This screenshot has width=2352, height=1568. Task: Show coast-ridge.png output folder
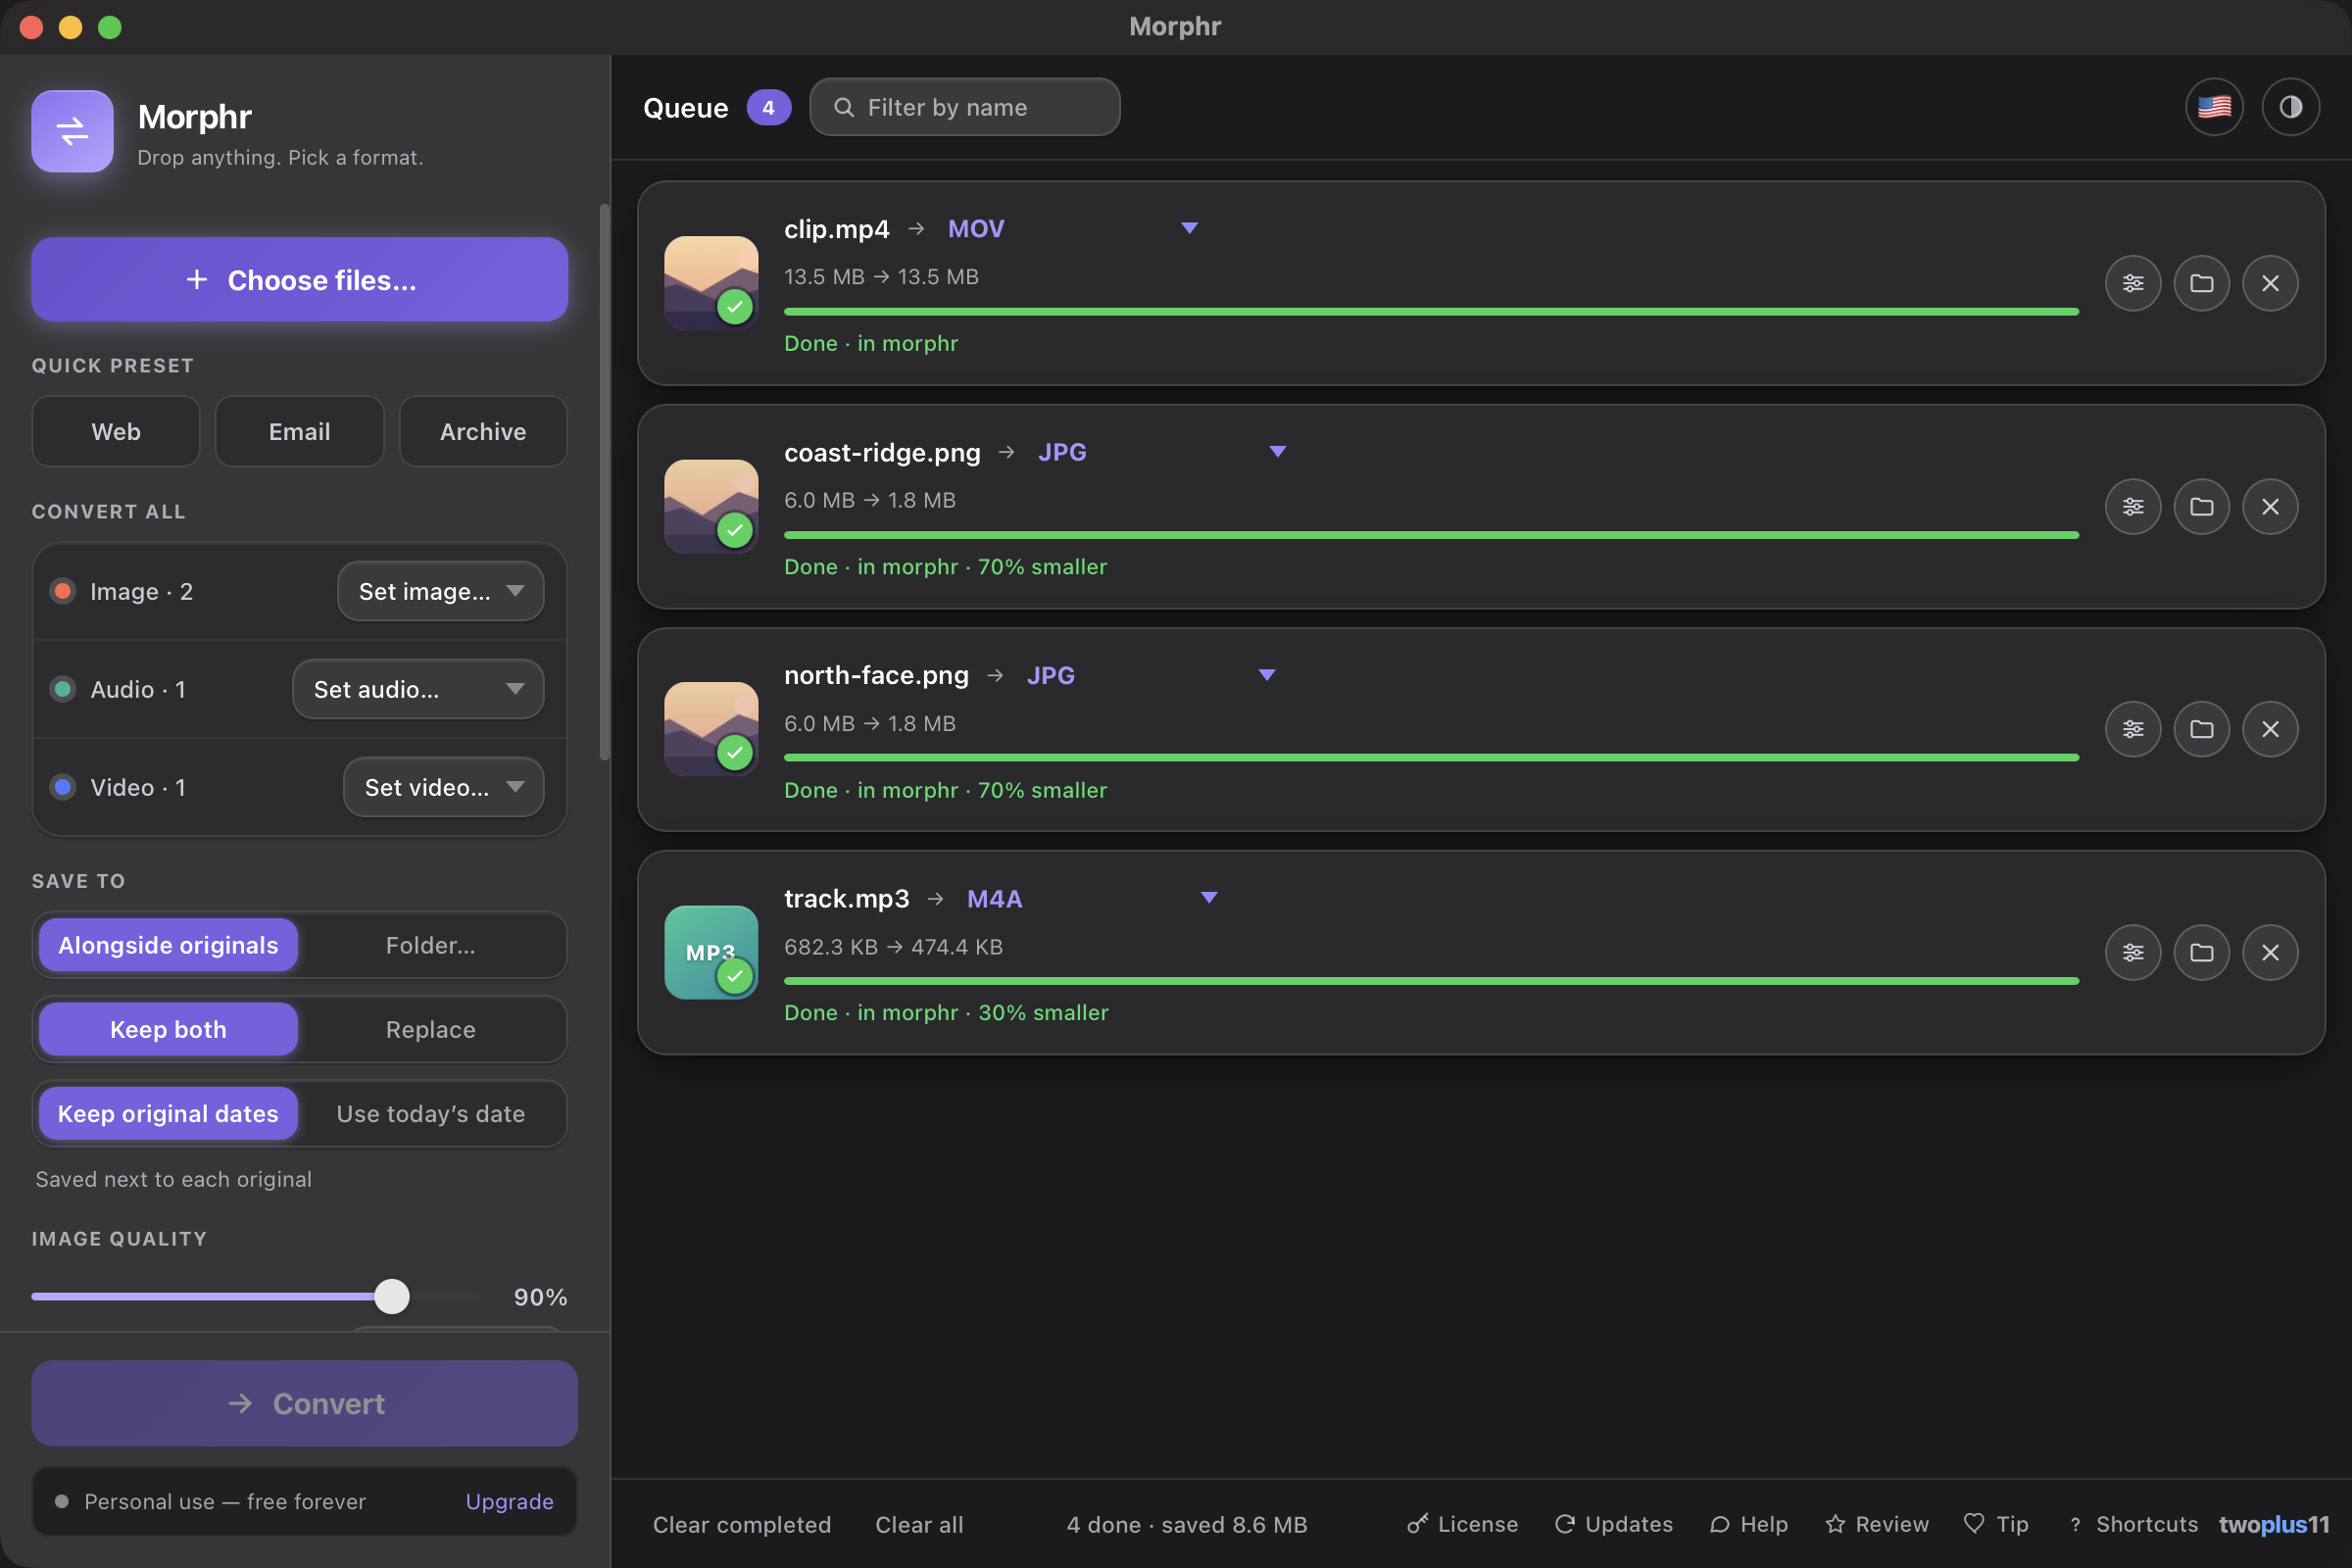point(2201,506)
